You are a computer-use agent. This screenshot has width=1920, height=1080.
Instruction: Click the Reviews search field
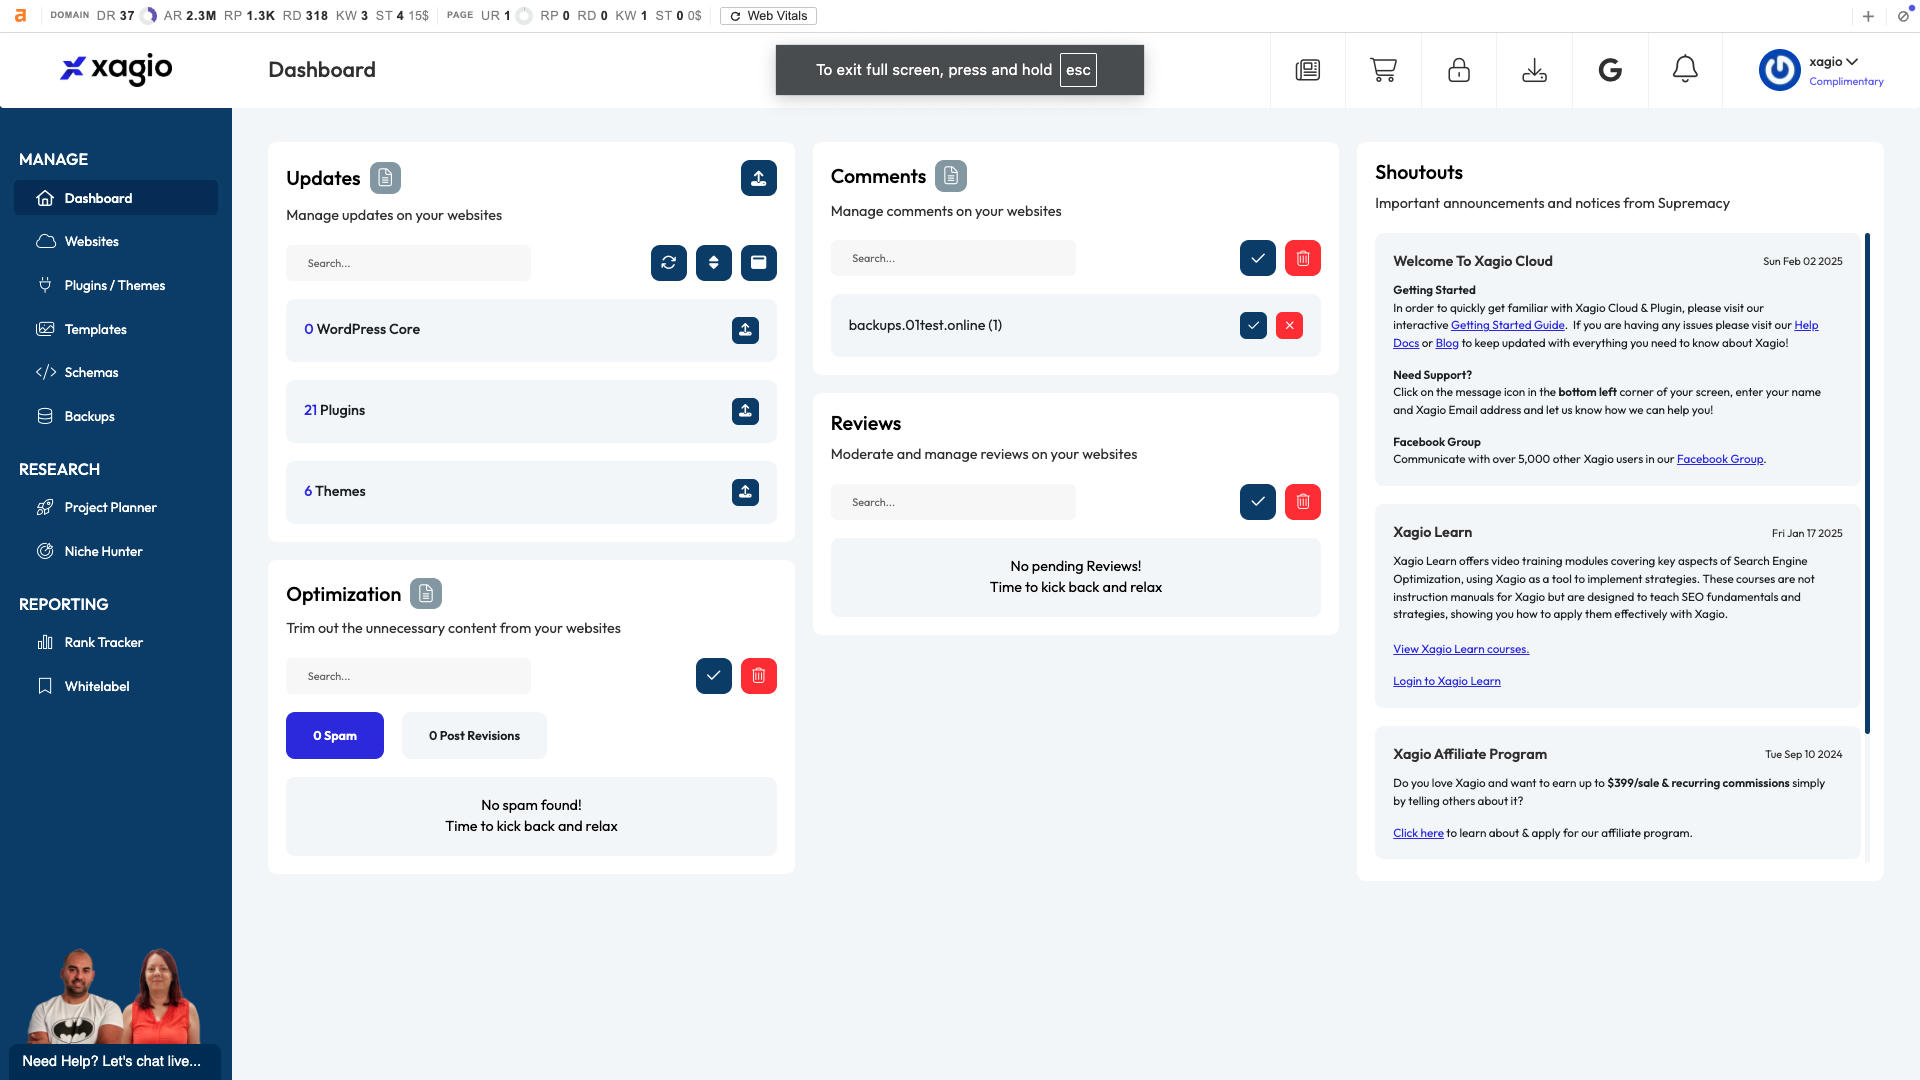[953, 502]
